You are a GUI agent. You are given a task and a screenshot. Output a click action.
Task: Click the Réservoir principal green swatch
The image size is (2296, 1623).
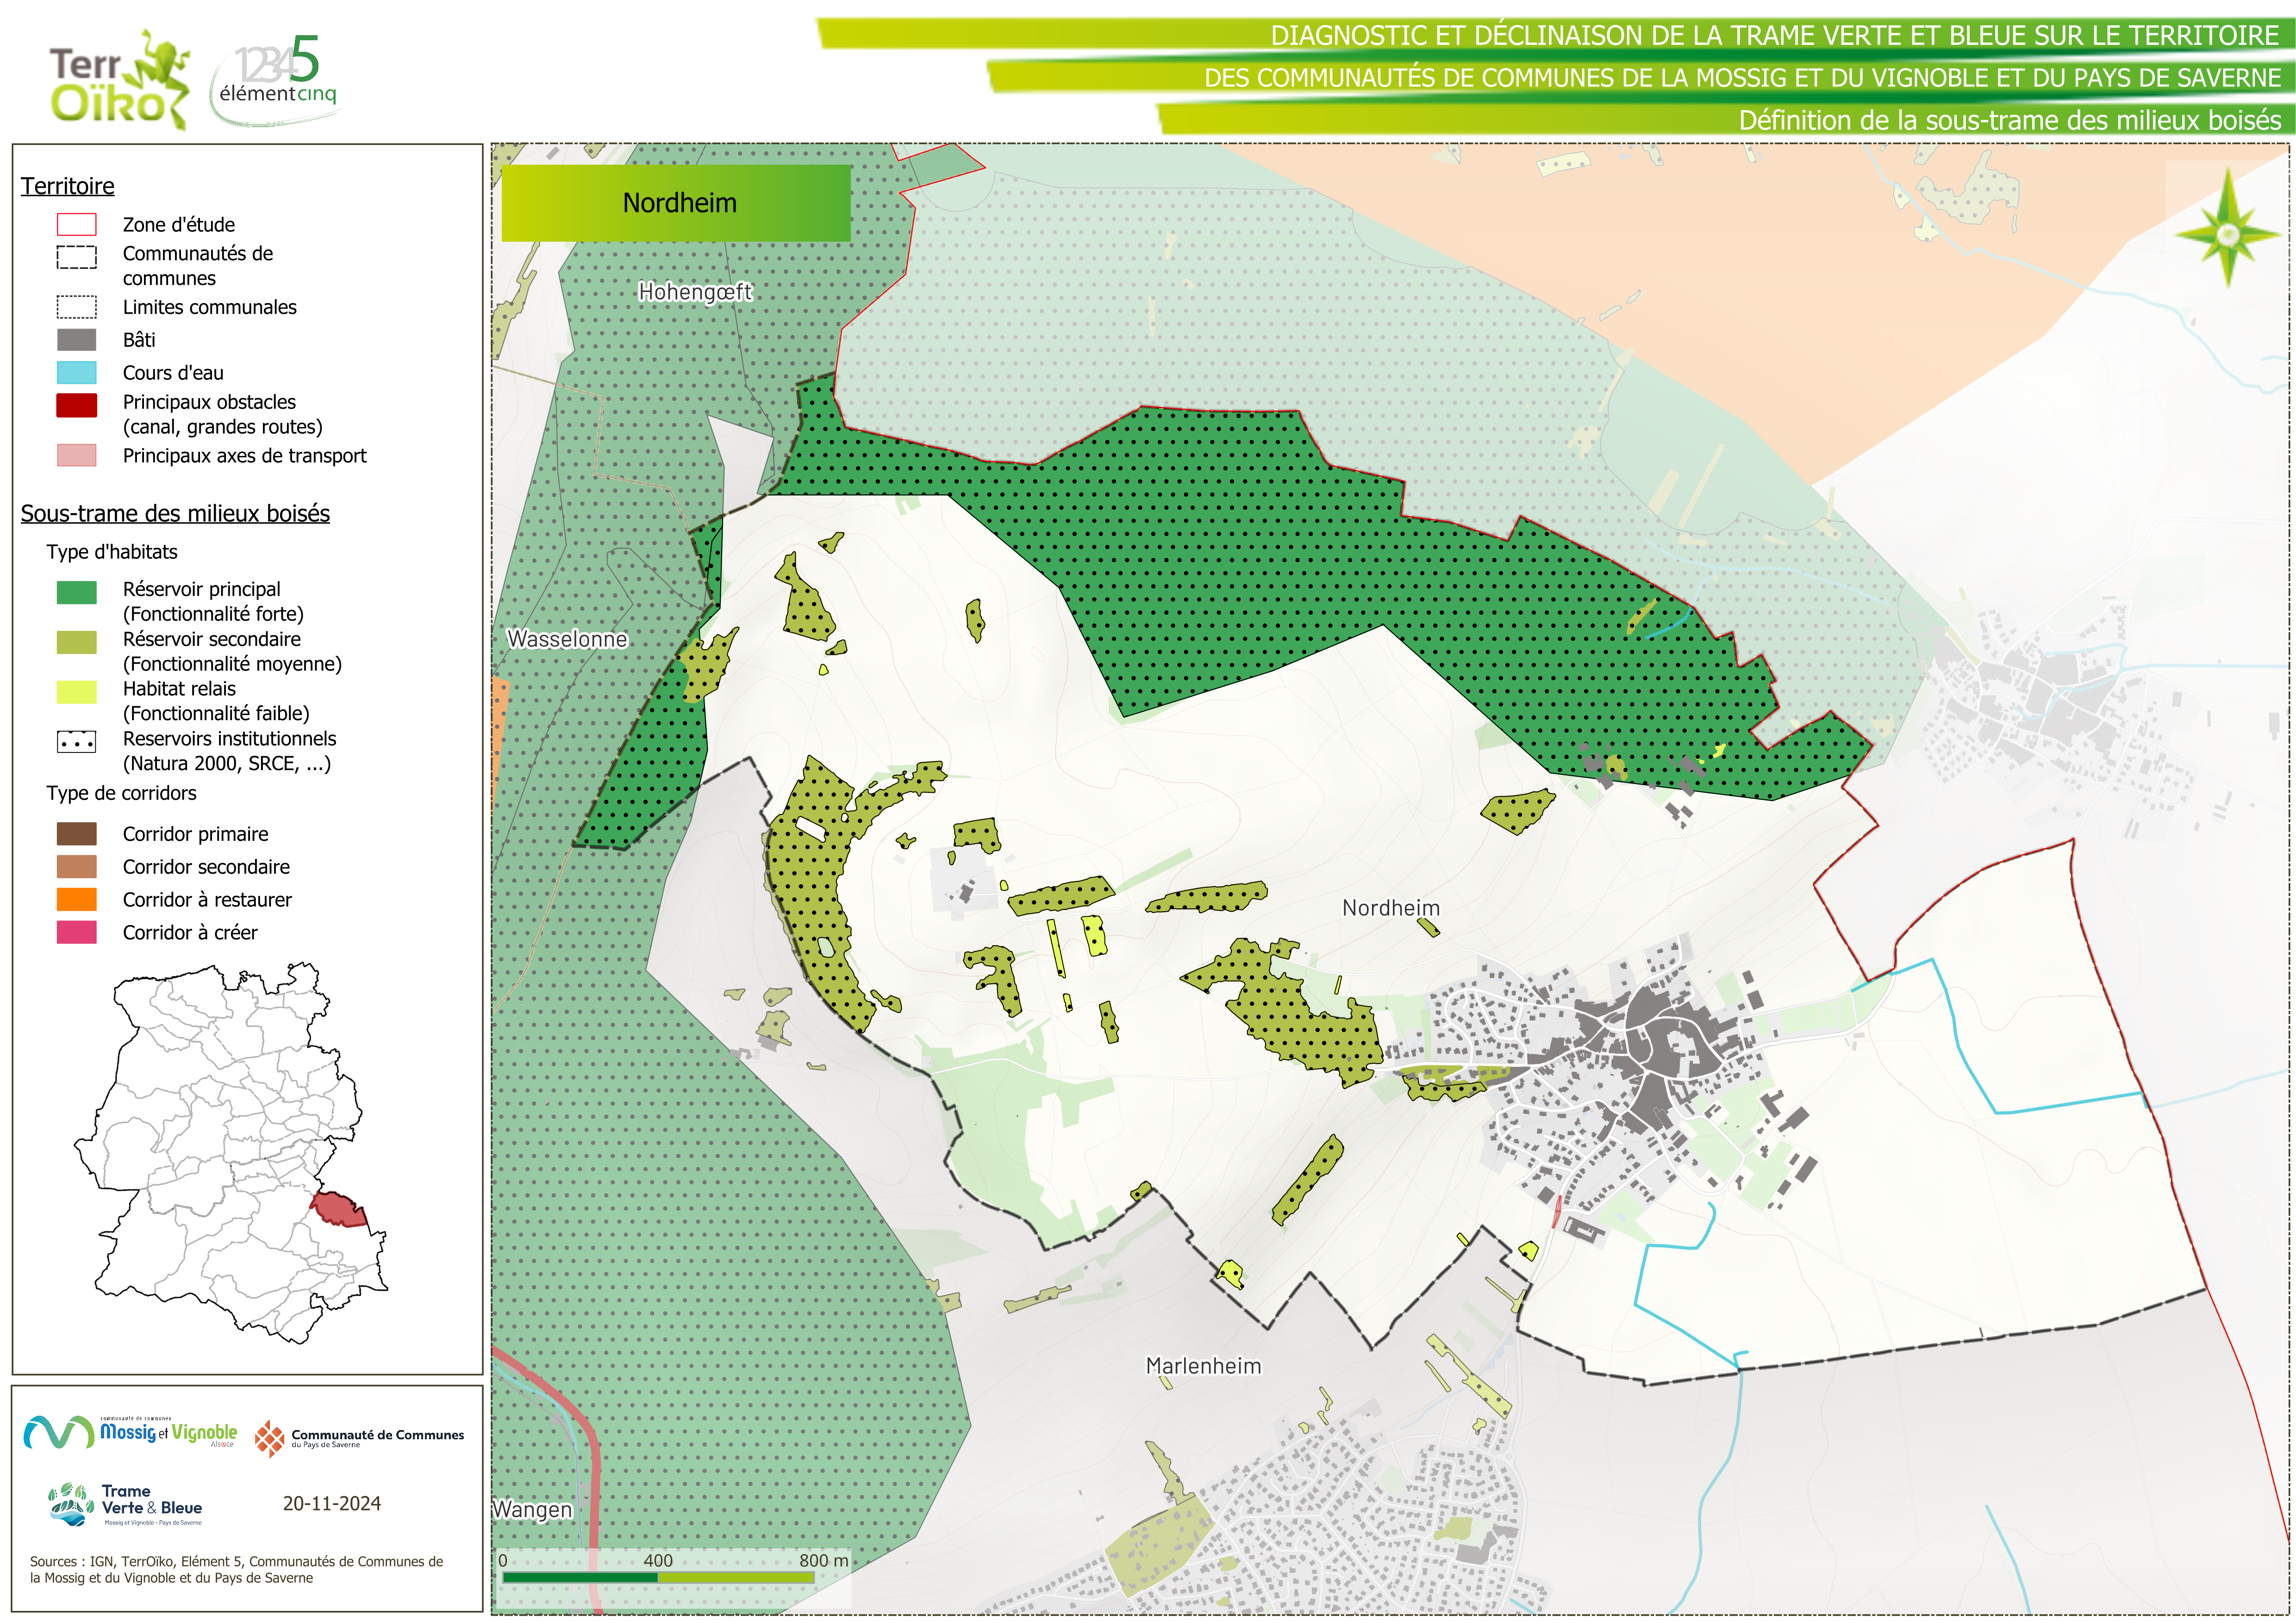[77, 592]
